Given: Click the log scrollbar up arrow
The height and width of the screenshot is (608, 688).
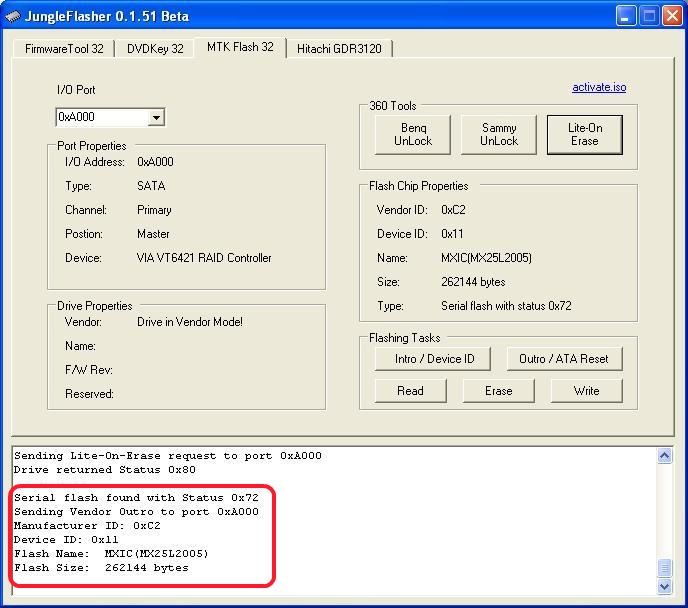Looking at the screenshot, I should pos(664,456).
